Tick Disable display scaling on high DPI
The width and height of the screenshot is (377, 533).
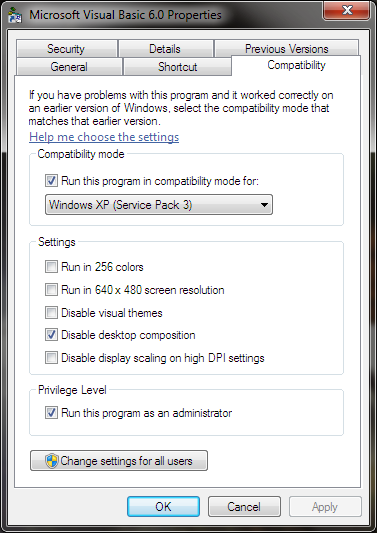pyautogui.click(x=51, y=358)
